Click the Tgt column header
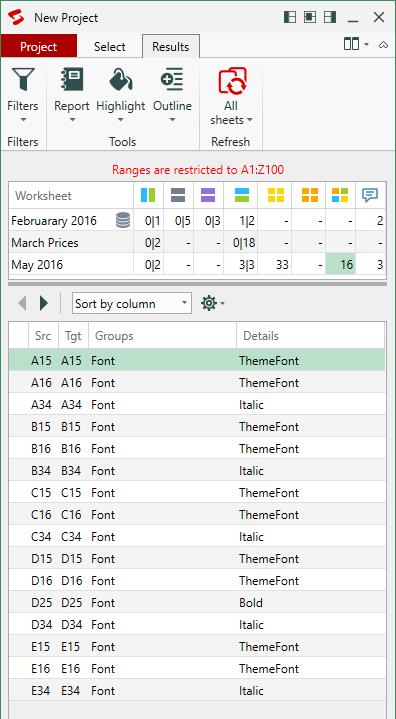396x719 pixels. coord(73,336)
